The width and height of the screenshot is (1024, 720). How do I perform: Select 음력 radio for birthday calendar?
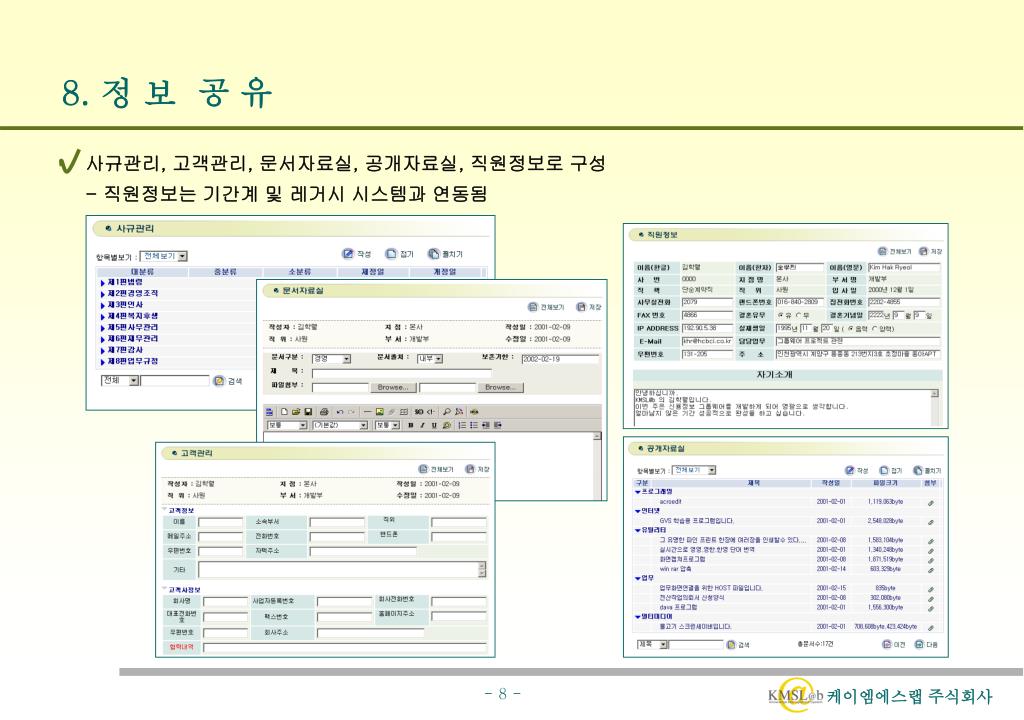tap(850, 329)
